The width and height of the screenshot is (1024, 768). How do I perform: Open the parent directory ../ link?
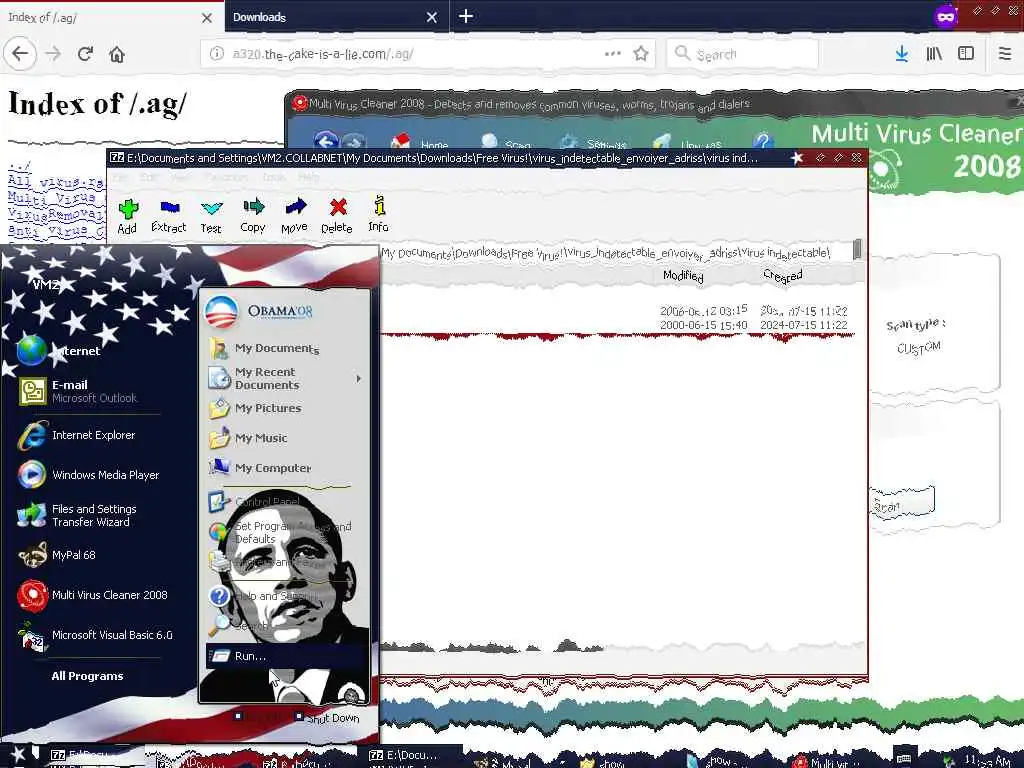pos(19,167)
